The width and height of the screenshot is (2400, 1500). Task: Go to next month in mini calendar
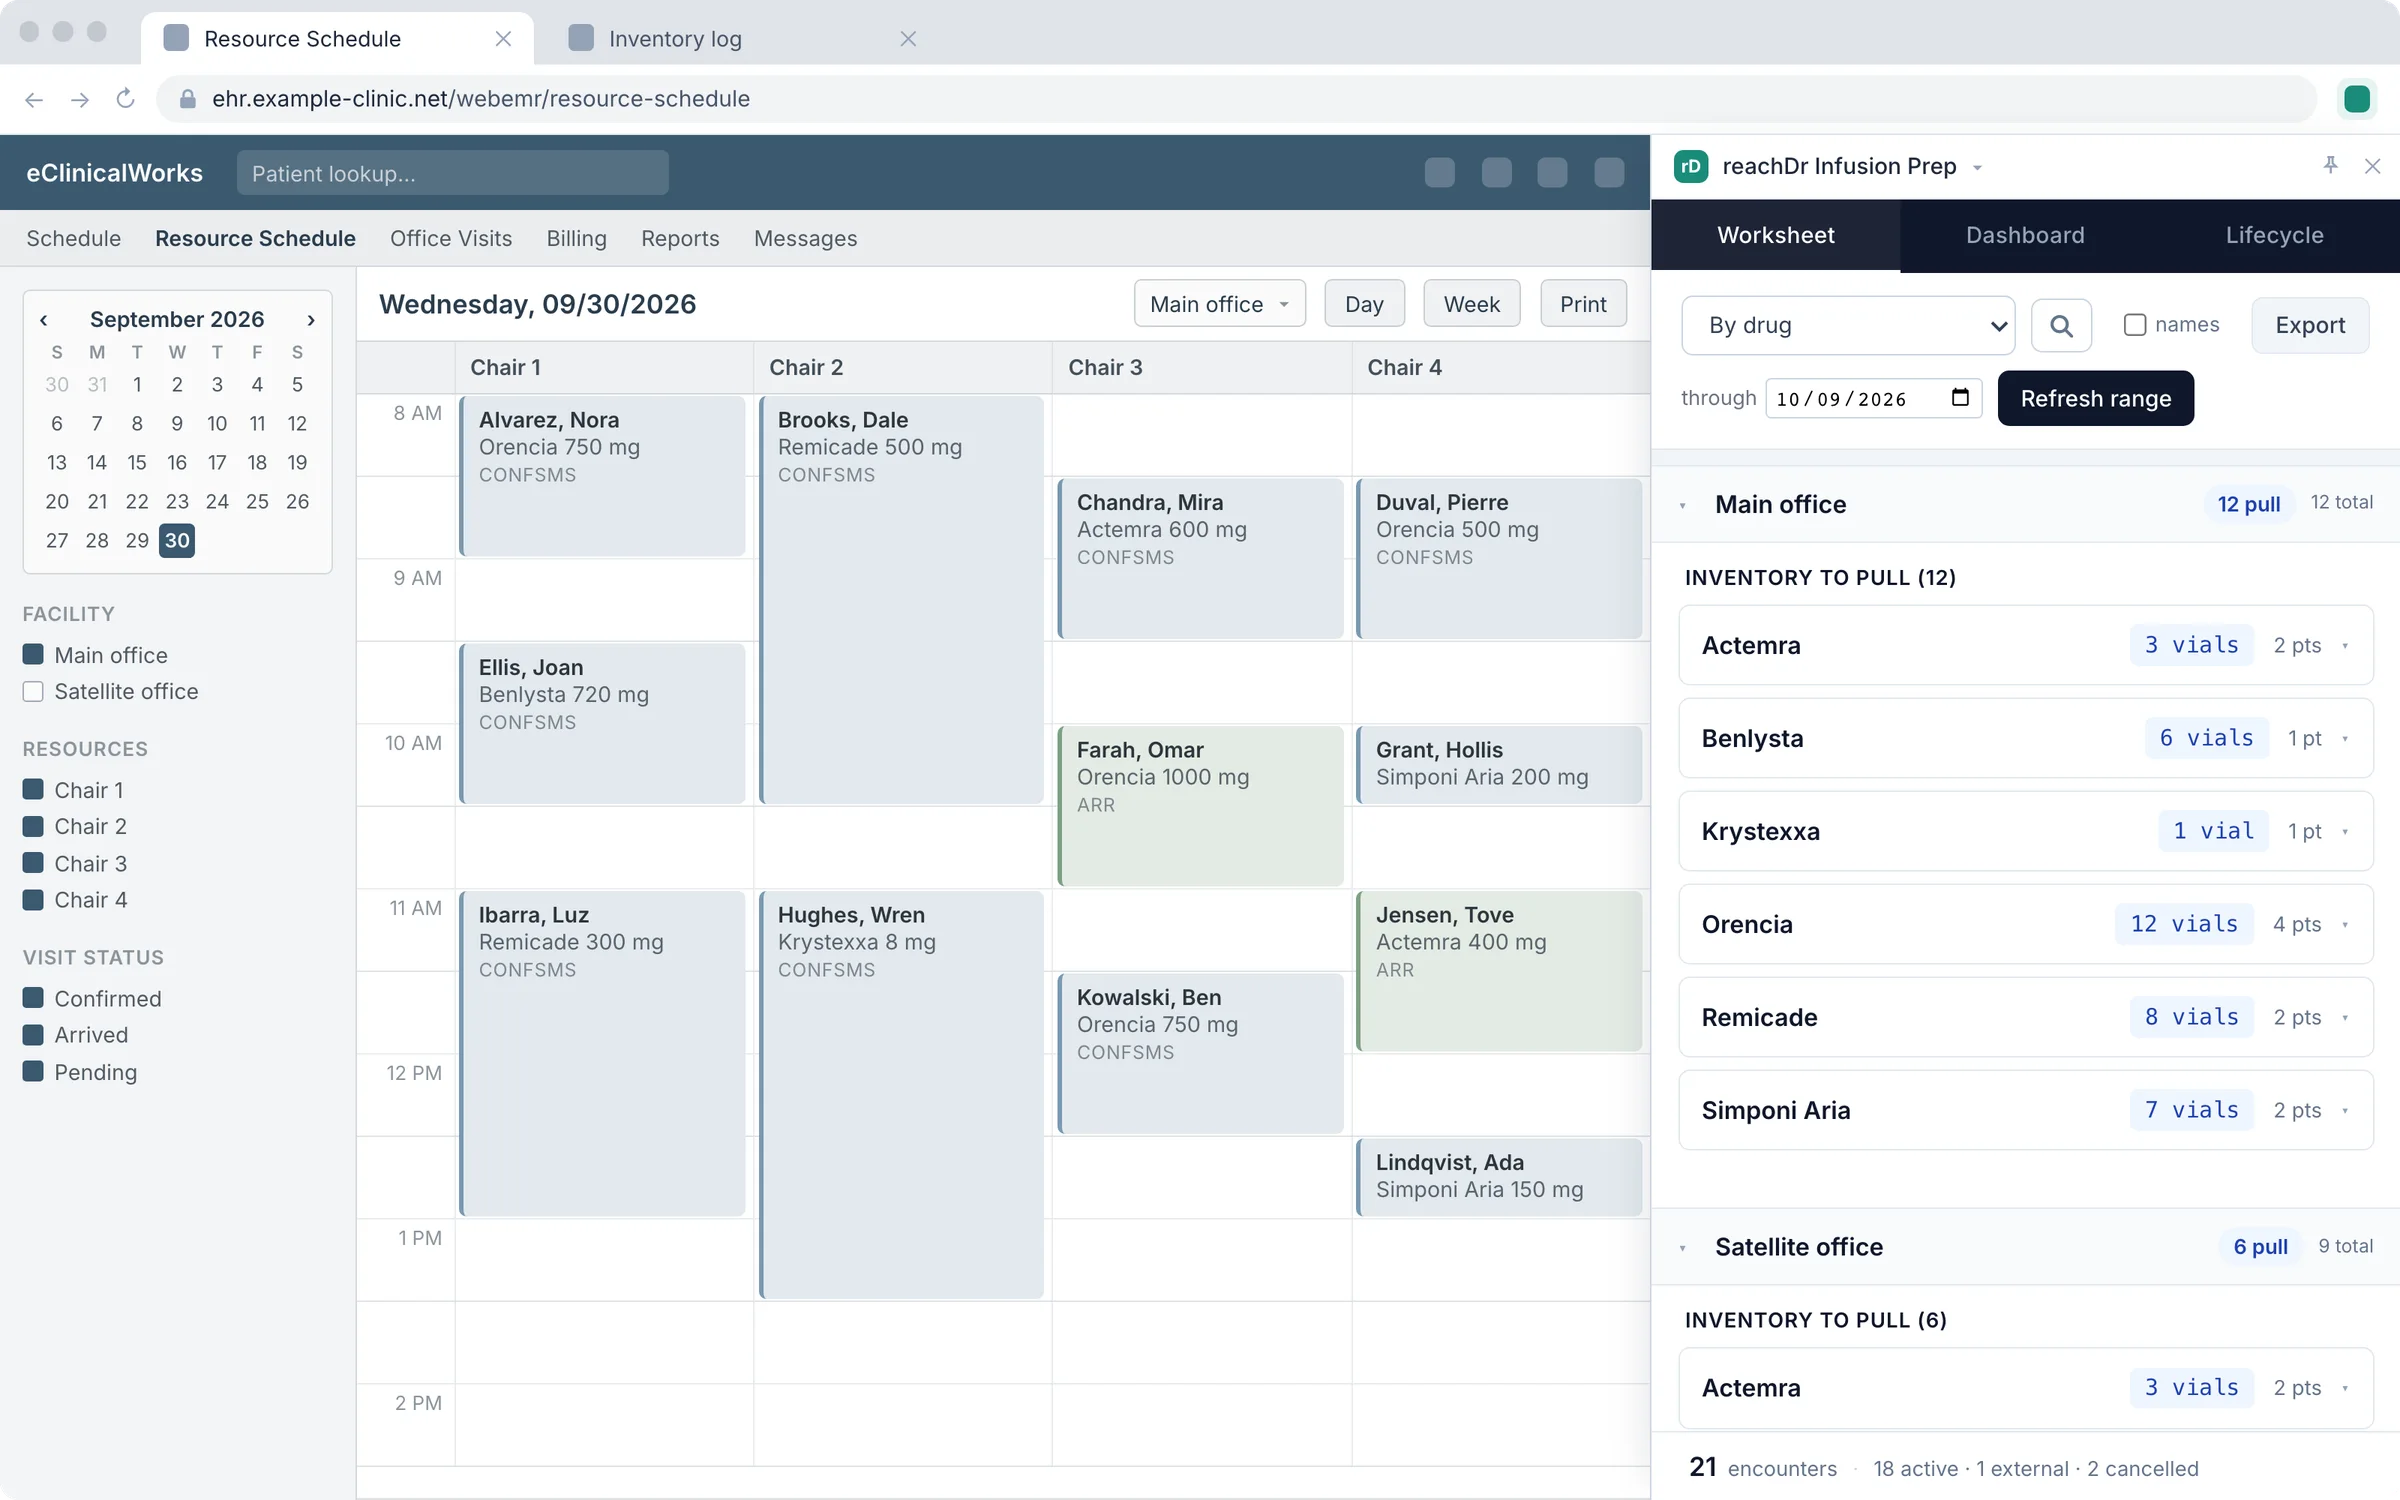click(x=311, y=320)
